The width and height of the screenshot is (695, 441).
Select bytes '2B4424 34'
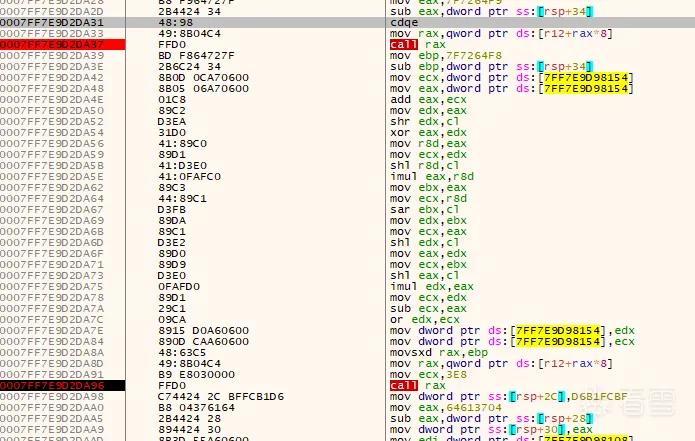point(189,12)
